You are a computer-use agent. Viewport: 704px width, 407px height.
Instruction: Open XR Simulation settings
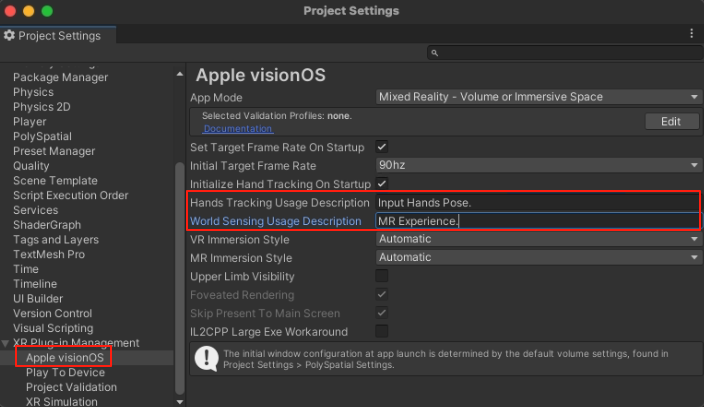click(62, 402)
